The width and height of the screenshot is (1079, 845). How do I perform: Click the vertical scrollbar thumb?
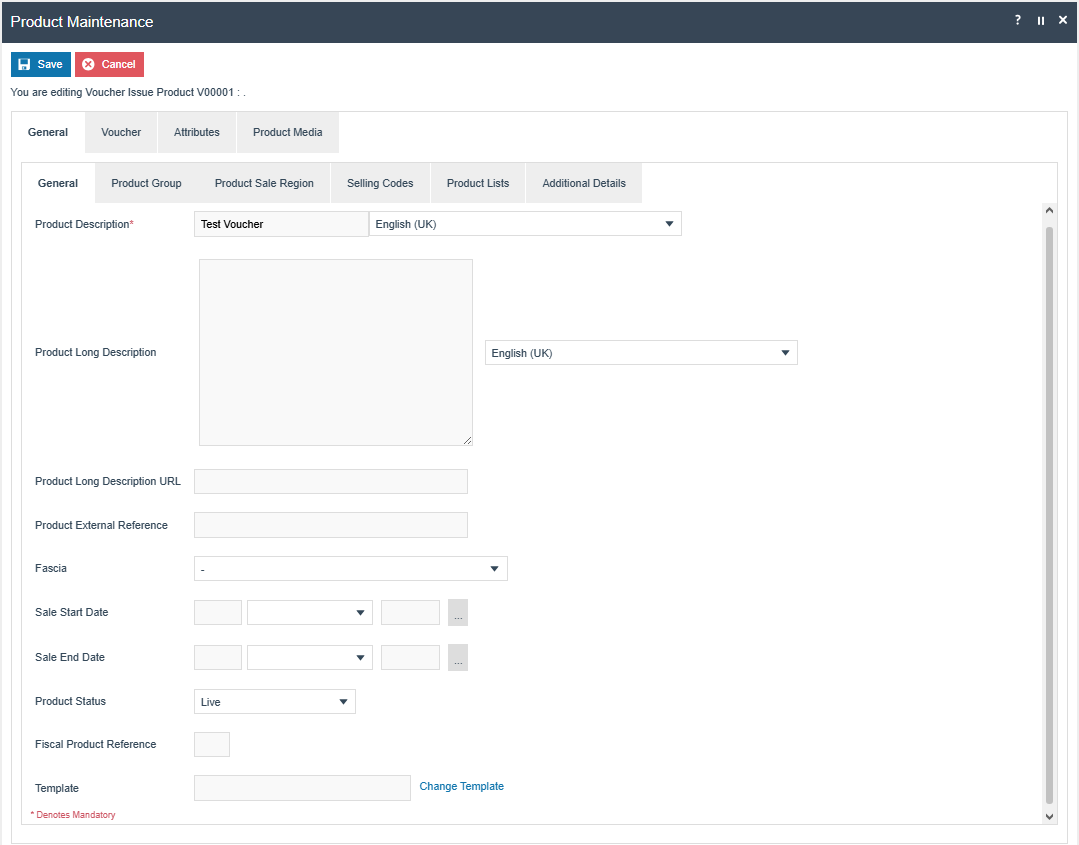(1049, 515)
